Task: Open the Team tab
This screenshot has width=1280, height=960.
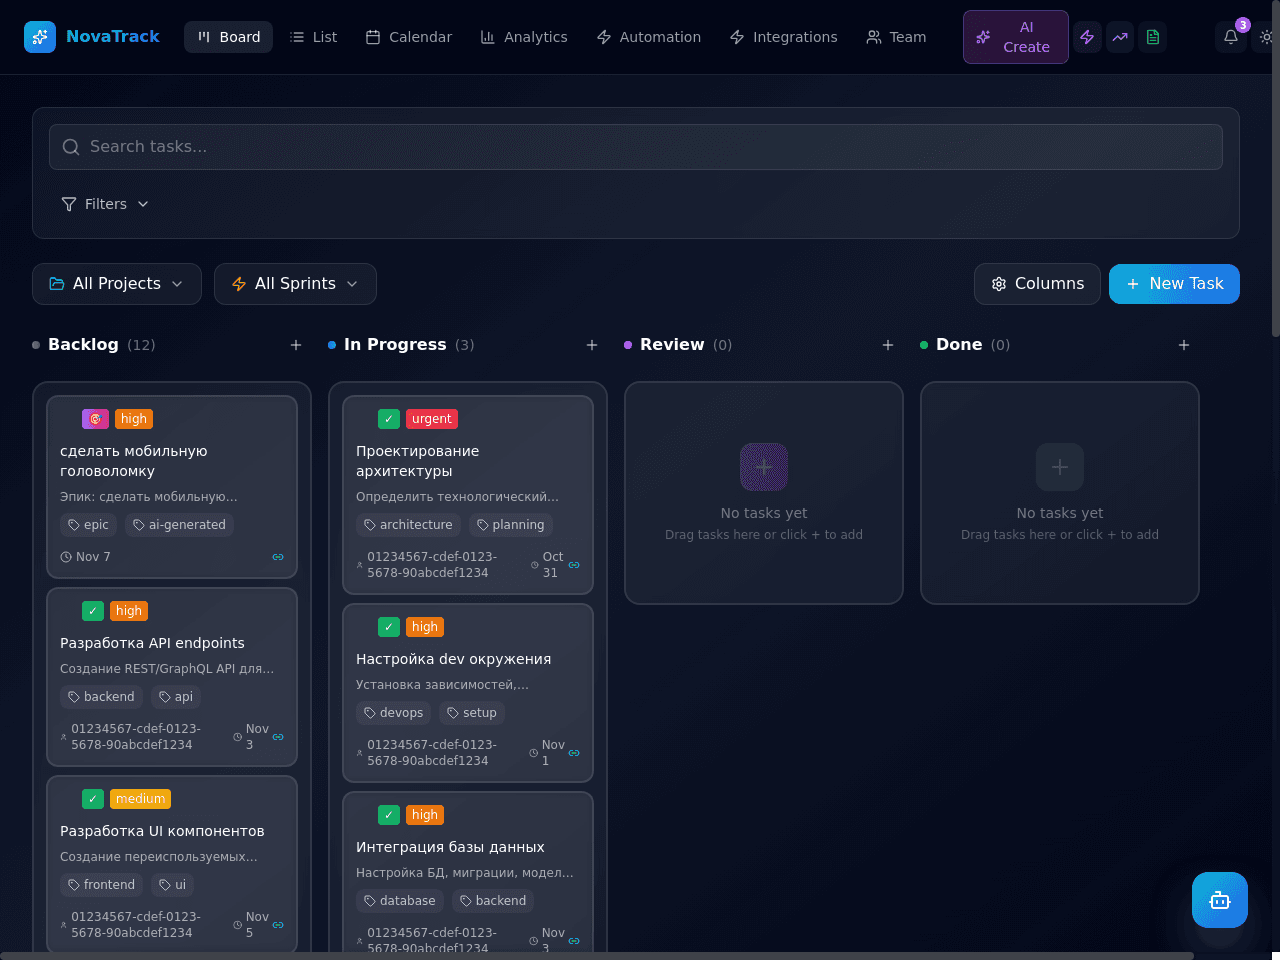Action: pos(896,37)
